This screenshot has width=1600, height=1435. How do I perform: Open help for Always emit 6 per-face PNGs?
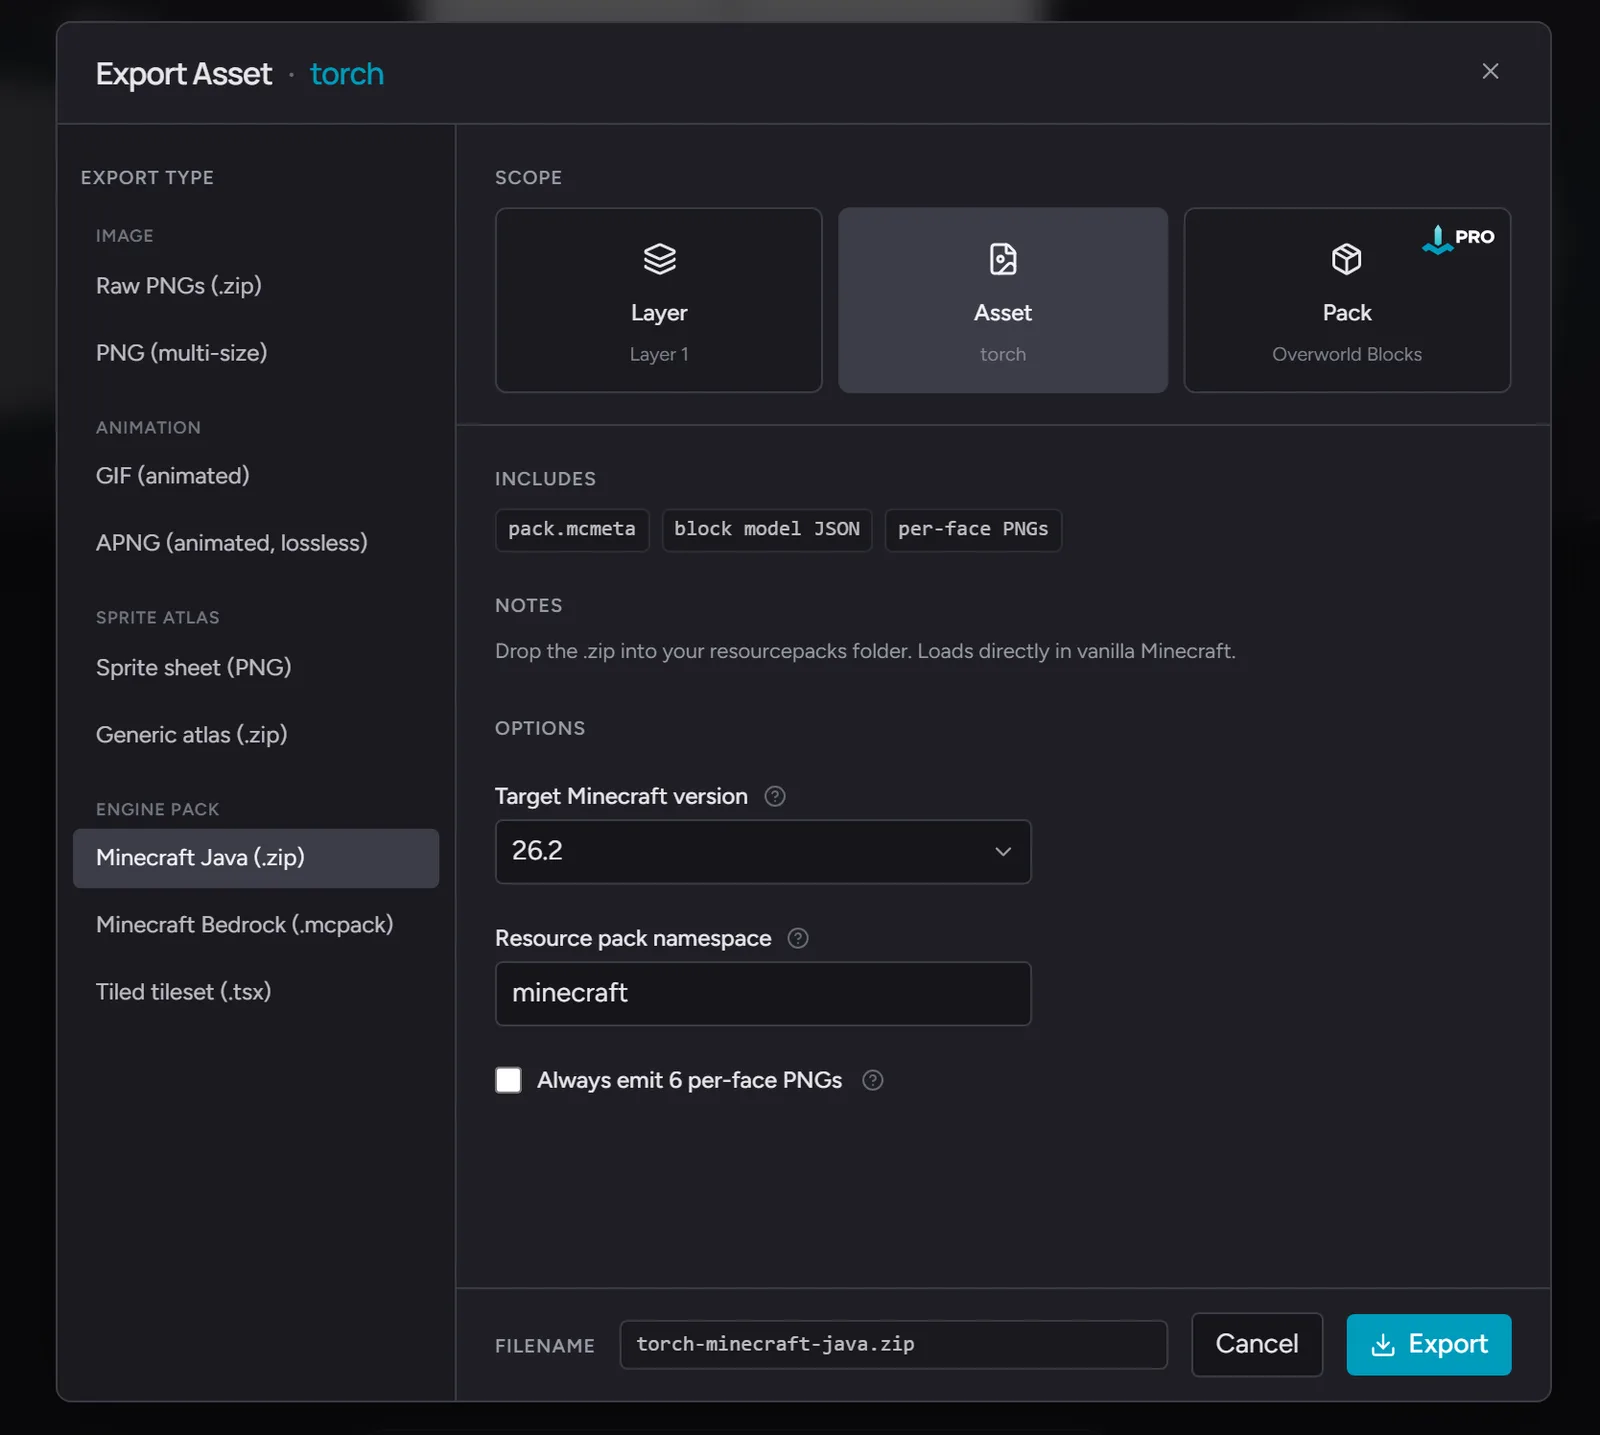point(873,1080)
